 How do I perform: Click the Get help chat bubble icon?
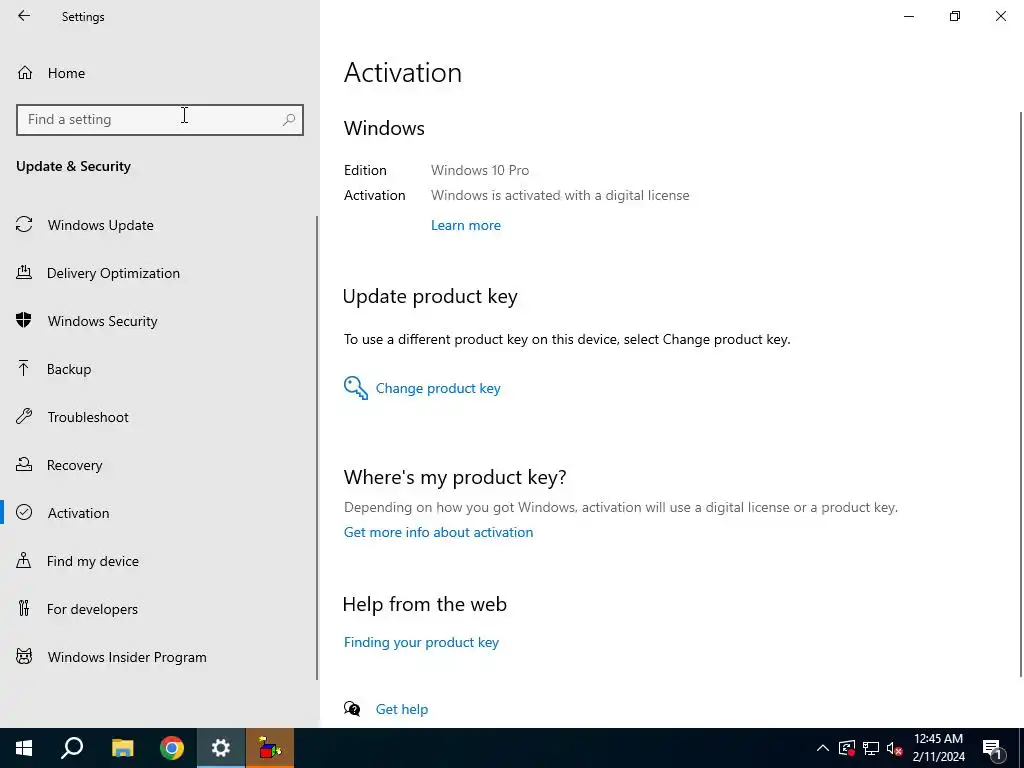coord(352,709)
